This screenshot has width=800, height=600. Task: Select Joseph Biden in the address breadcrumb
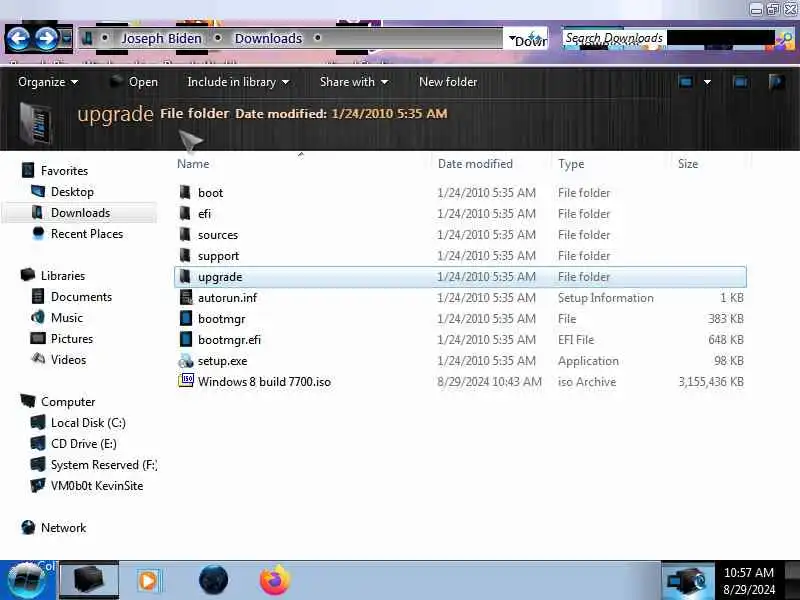click(x=161, y=38)
